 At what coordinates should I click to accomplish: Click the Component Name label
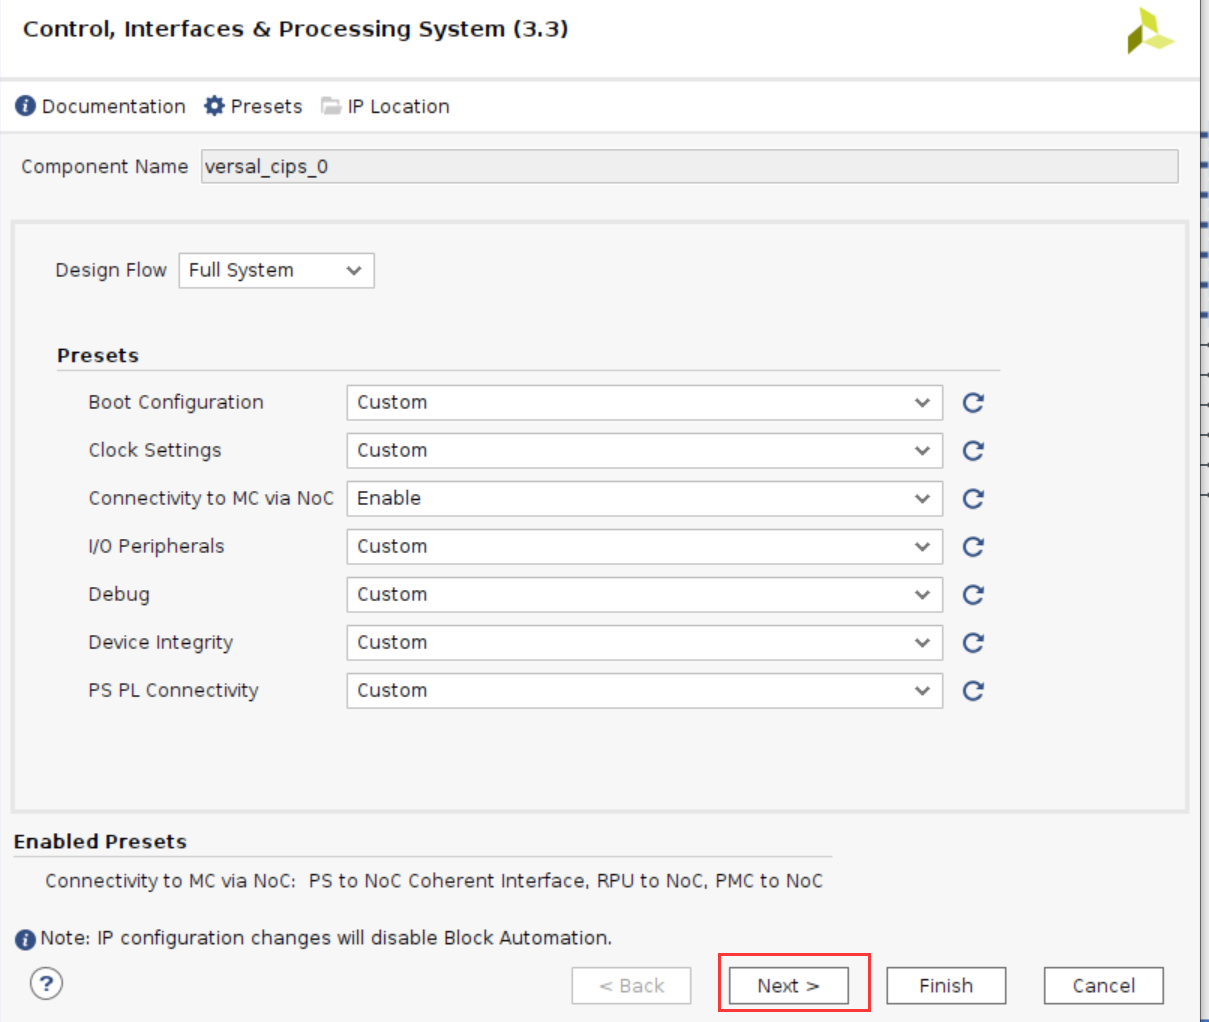tap(105, 167)
